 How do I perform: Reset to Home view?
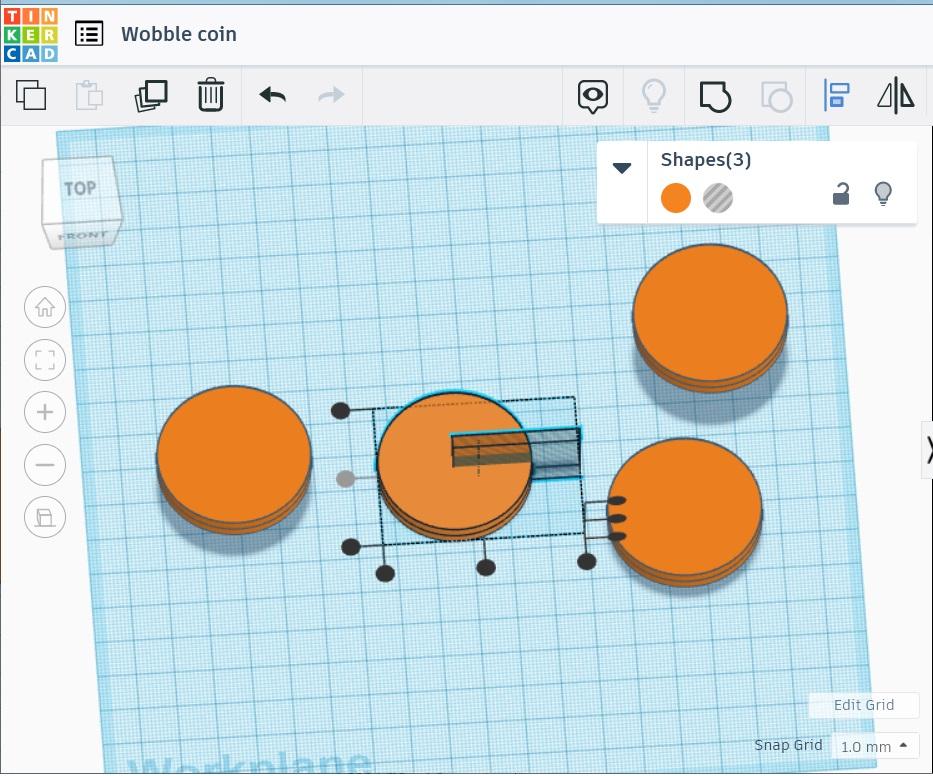45,307
